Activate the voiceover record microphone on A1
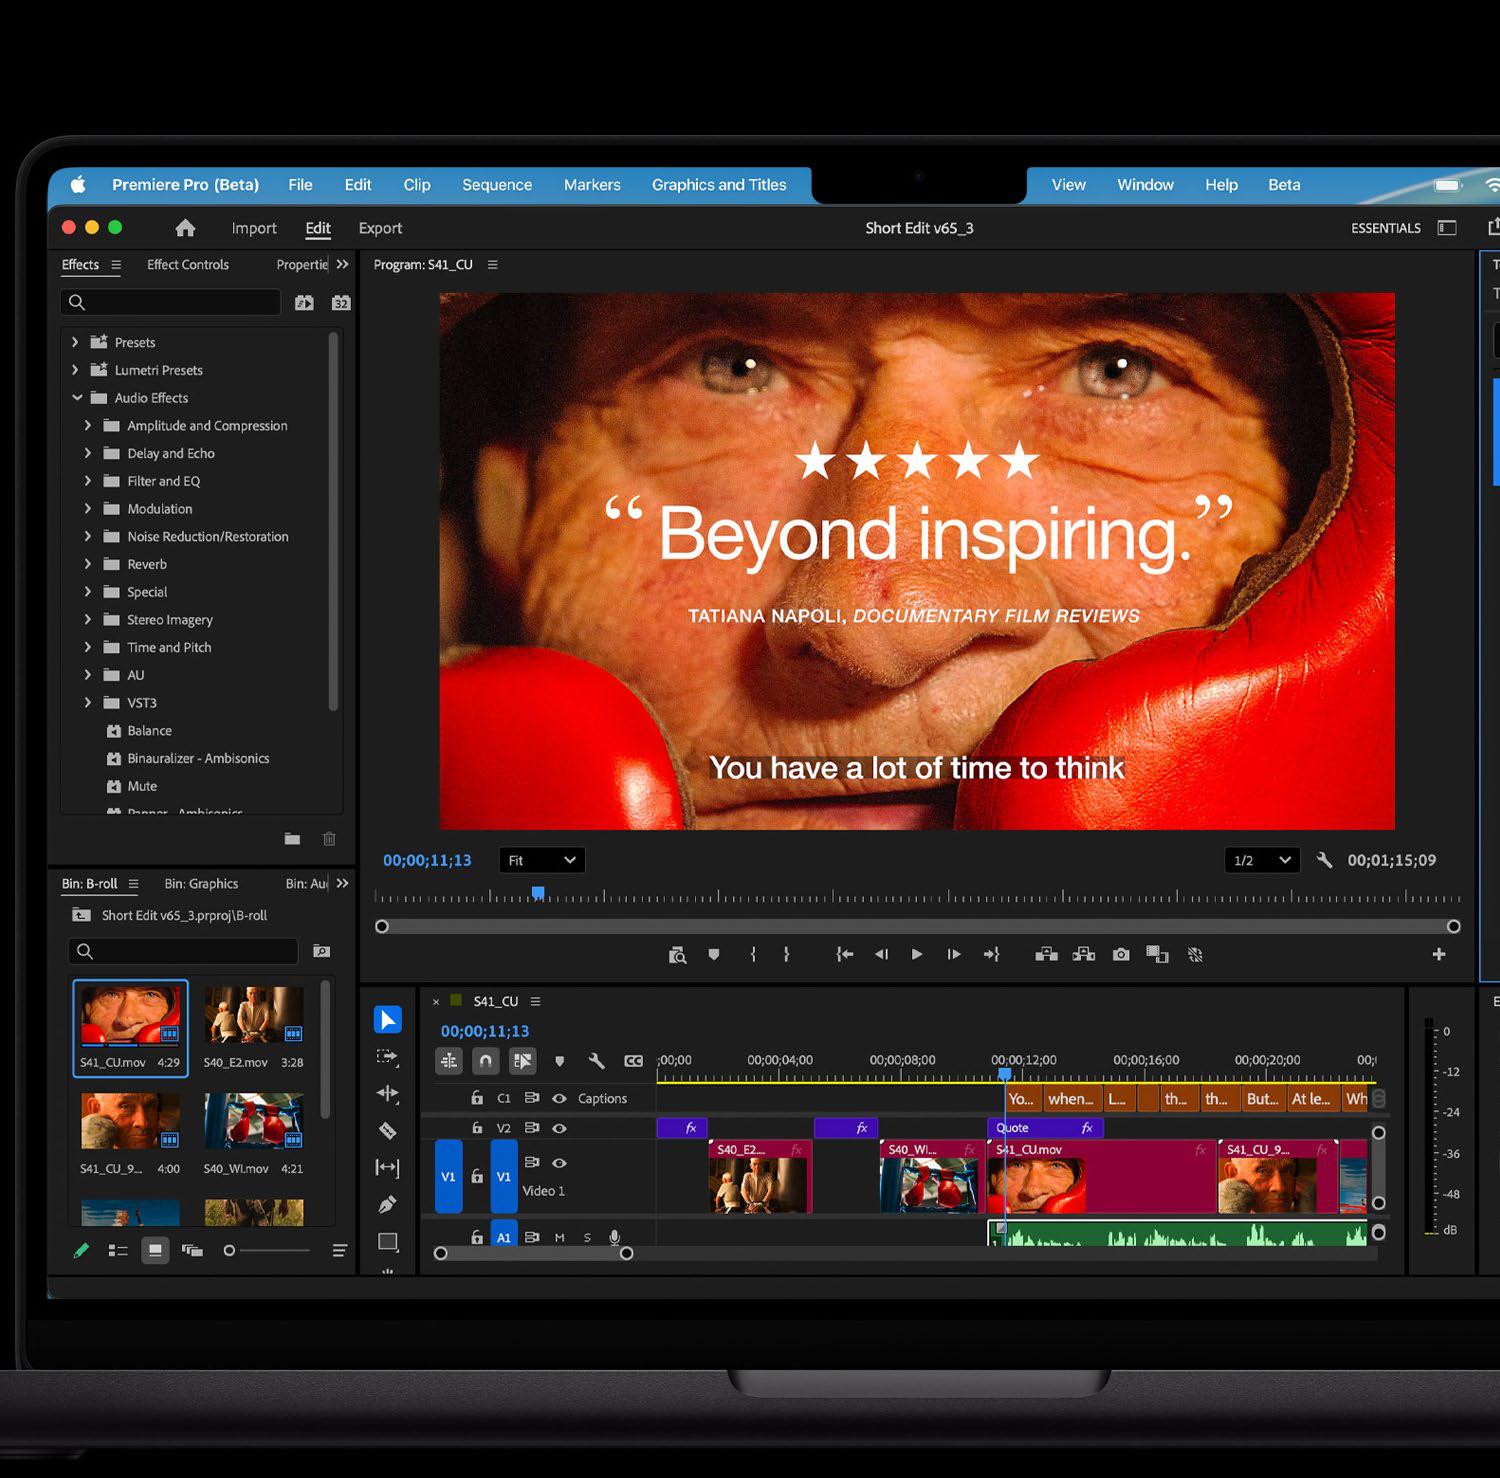1500x1478 pixels. (615, 1237)
